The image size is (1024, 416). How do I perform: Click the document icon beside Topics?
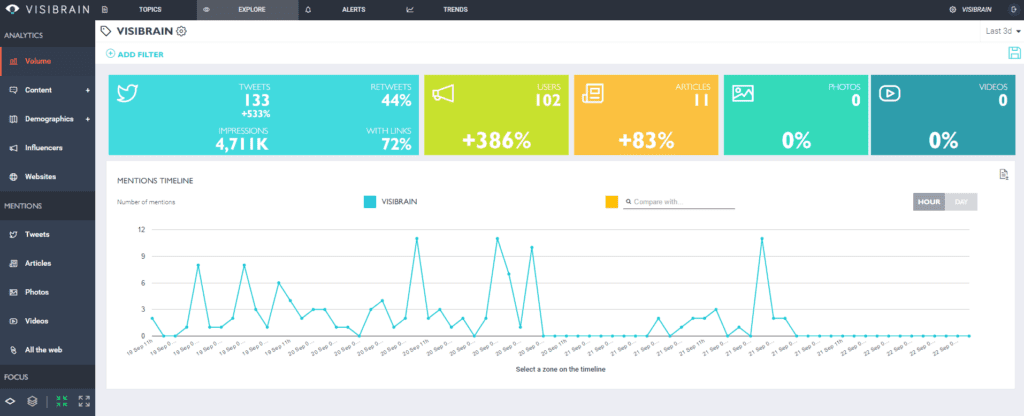(105, 10)
